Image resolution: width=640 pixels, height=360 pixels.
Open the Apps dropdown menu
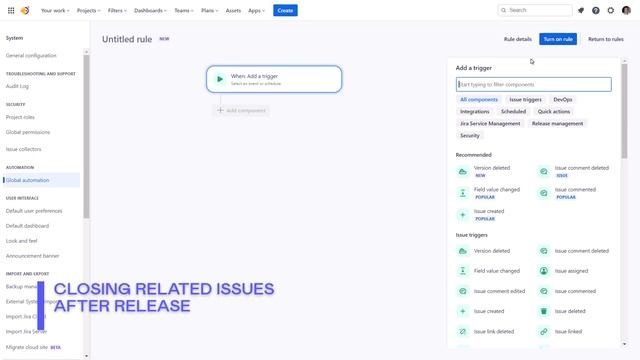tap(256, 11)
